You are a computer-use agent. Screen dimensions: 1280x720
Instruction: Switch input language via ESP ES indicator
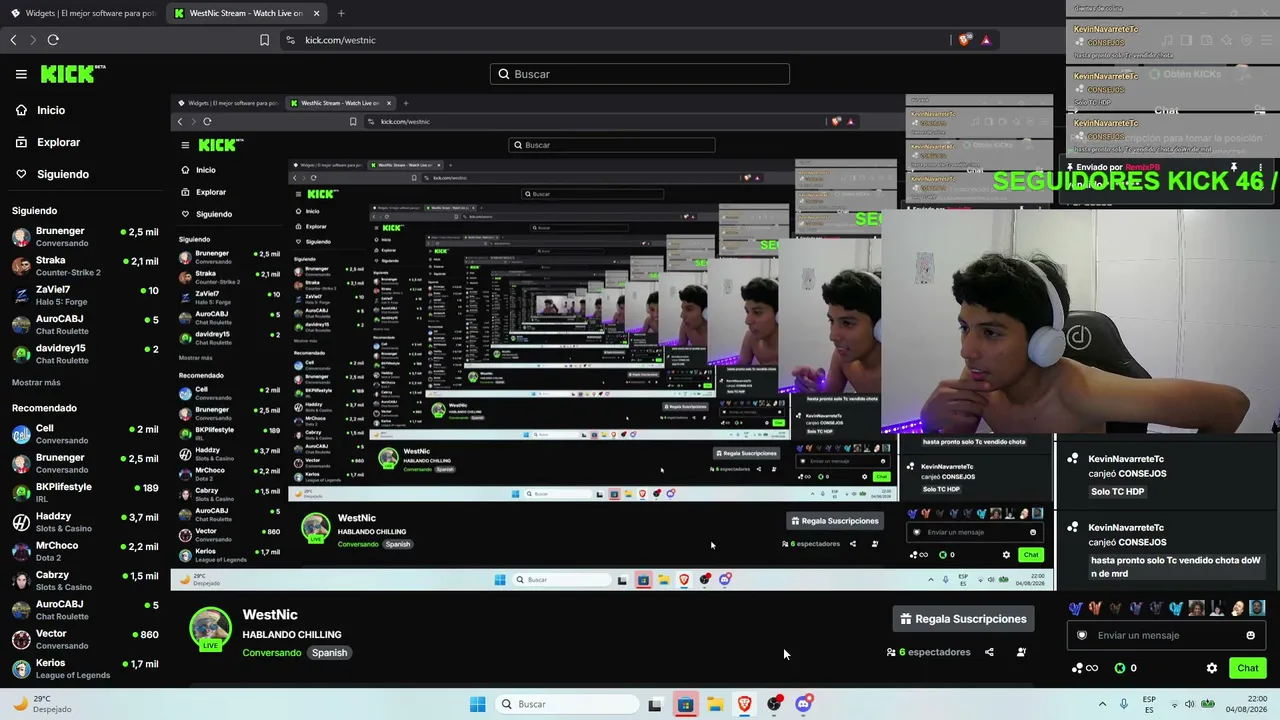point(1149,704)
